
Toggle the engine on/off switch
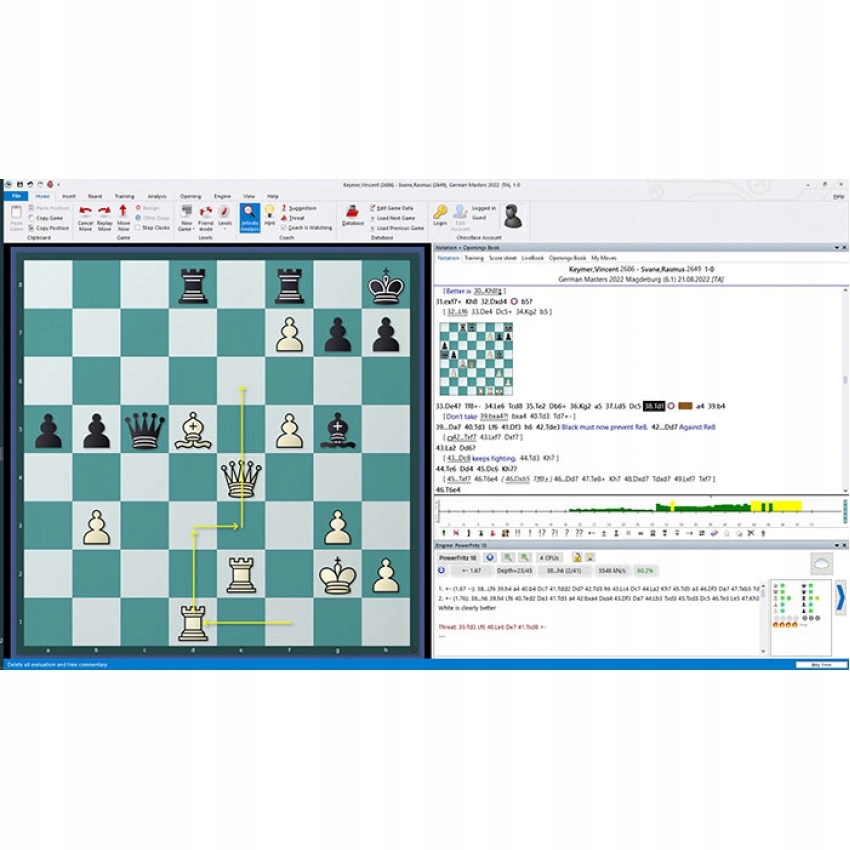pos(490,555)
